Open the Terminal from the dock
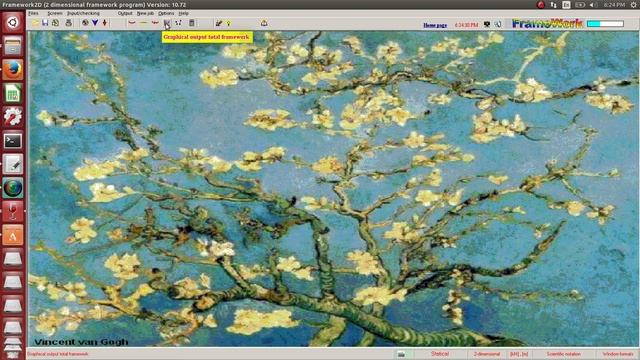The width and height of the screenshot is (640, 360). [13, 140]
